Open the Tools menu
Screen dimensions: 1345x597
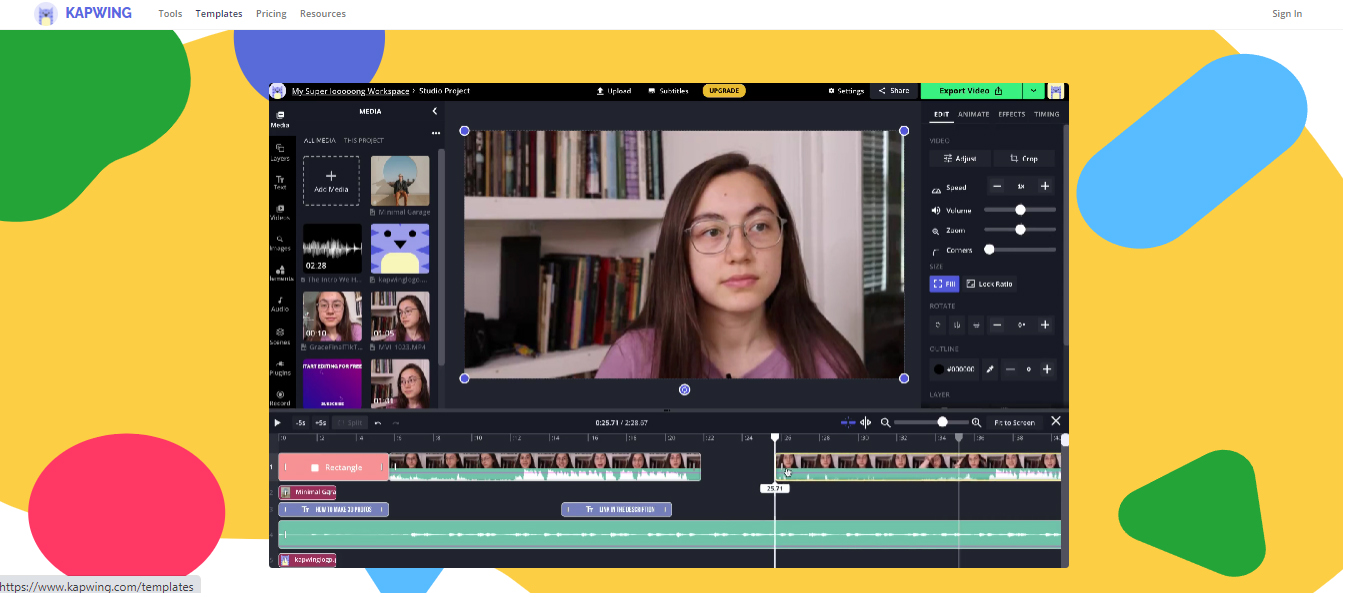[170, 14]
